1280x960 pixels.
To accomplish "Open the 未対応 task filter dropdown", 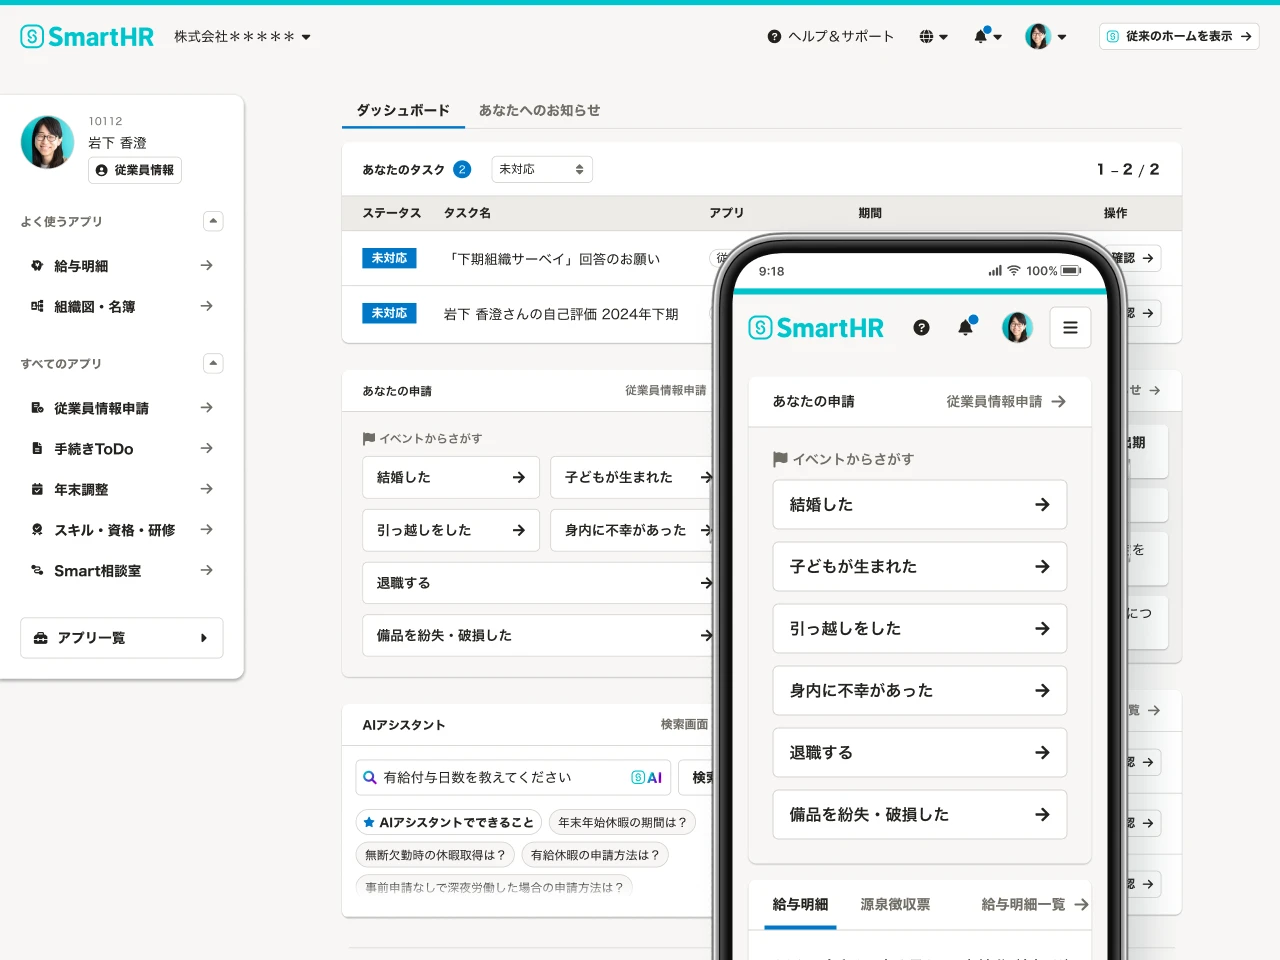I will pos(542,169).
